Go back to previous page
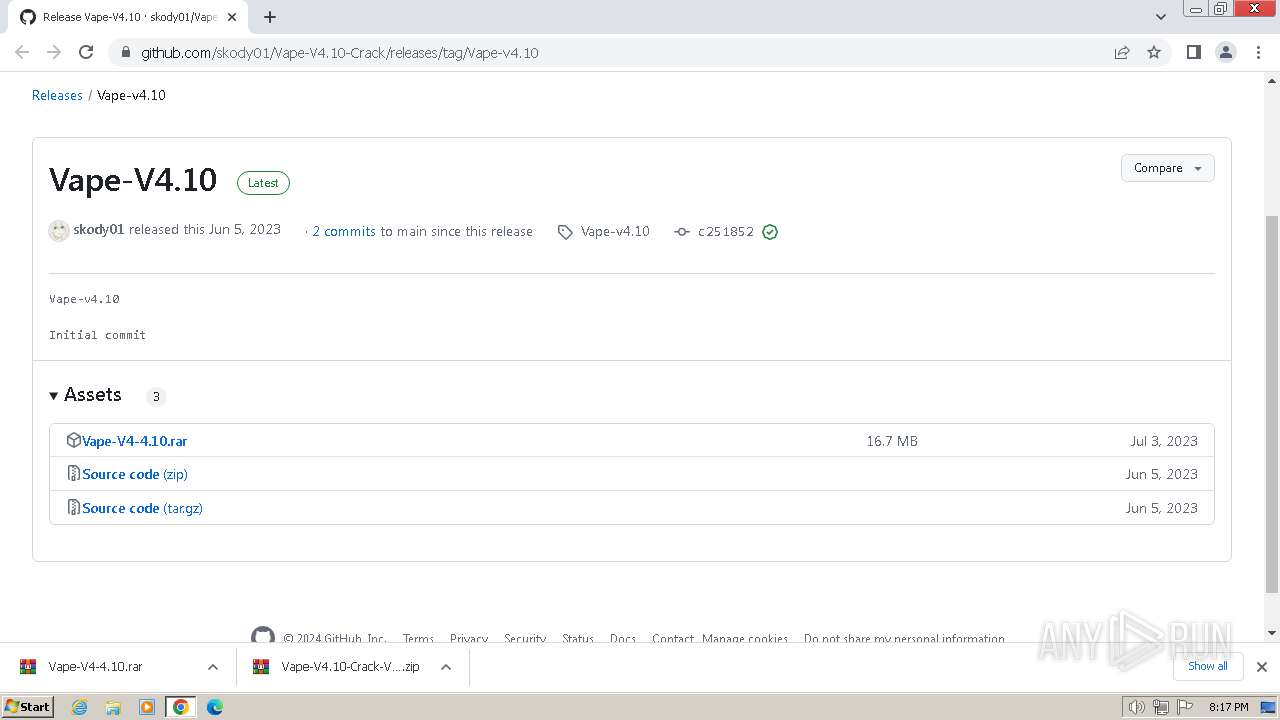 click(22, 52)
